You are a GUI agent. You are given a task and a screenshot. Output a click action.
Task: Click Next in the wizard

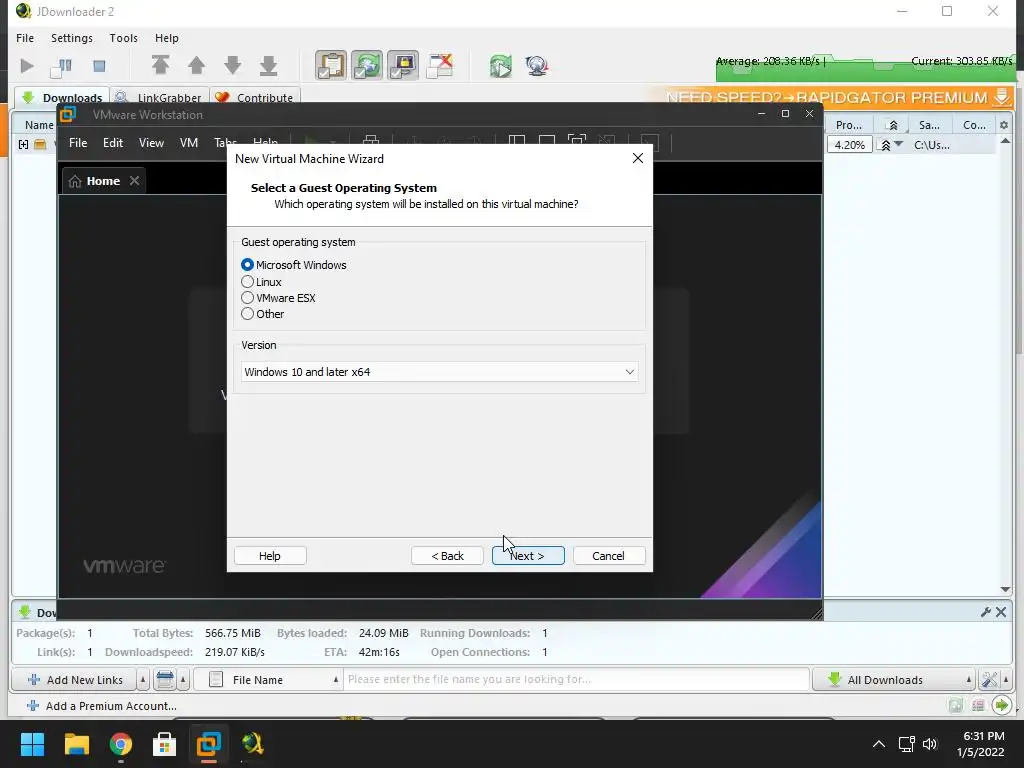pos(528,556)
